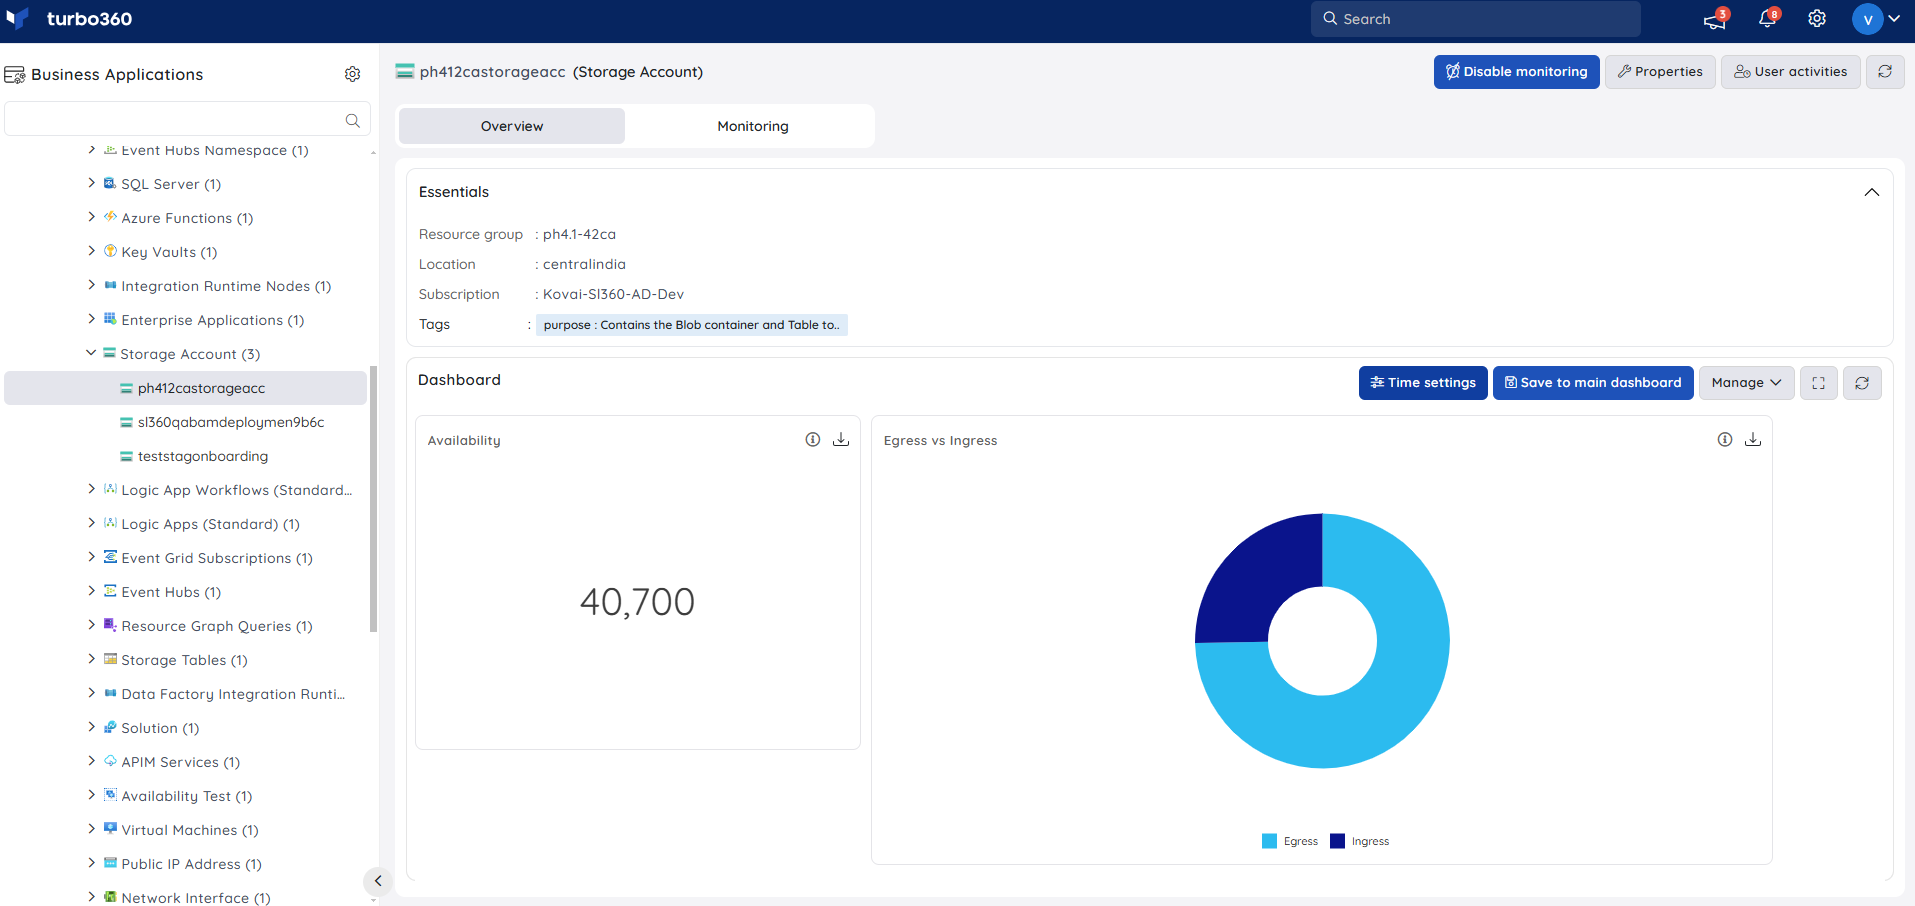Select ph412castorageacc in the tree

click(186, 388)
